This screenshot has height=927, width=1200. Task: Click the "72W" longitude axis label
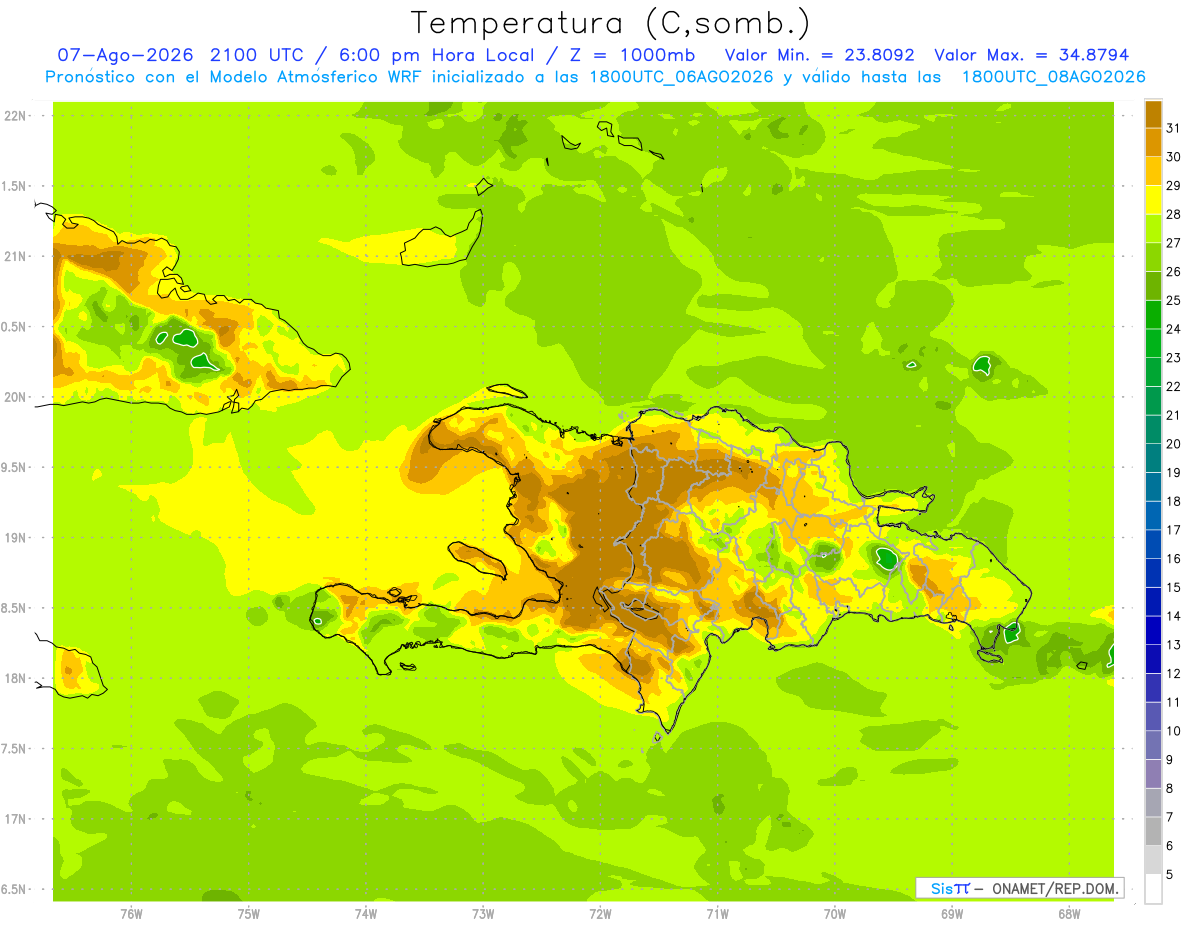pos(601,914)
